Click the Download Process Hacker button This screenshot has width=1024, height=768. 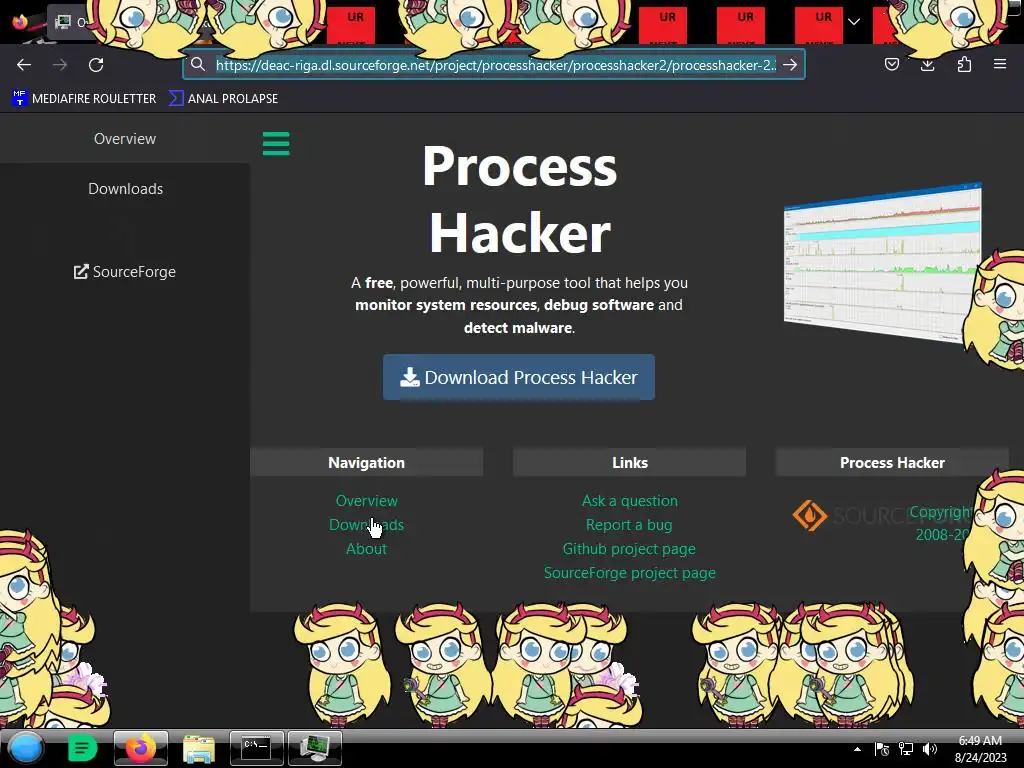pyautogui.click(x=519, y=377)
